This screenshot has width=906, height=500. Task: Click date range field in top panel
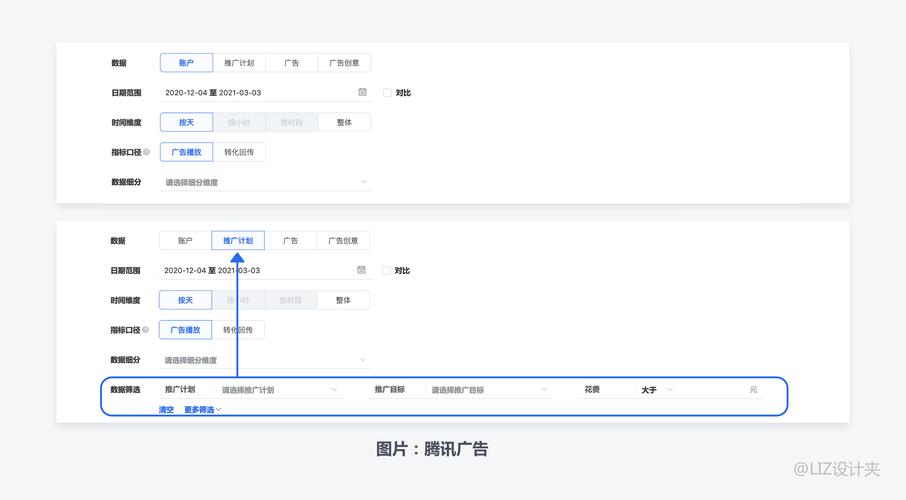(255, 92)
